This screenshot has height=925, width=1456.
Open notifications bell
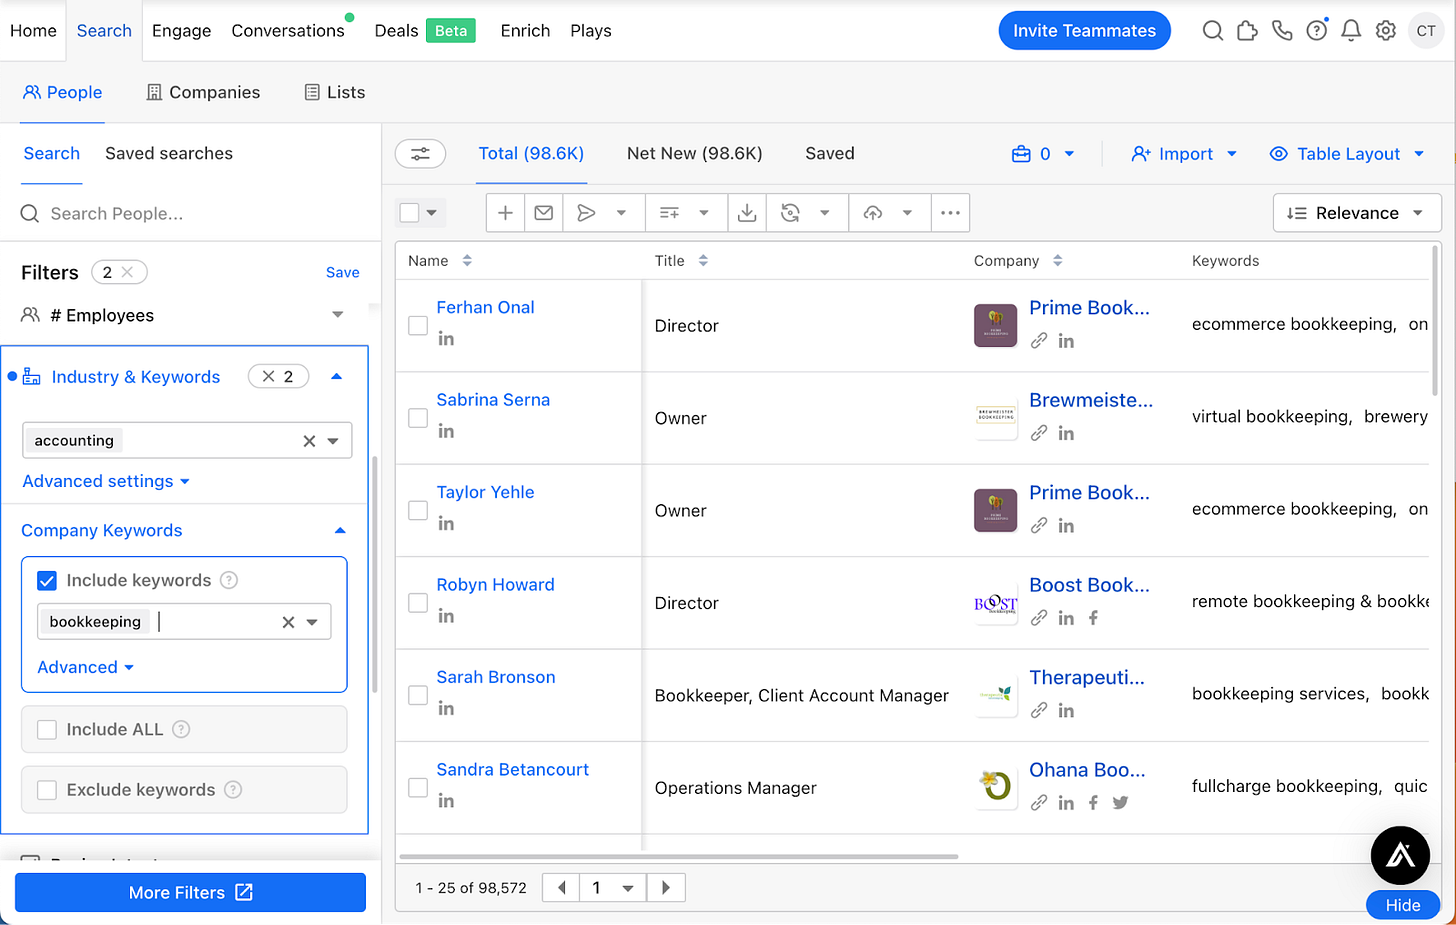[x=1351, y=31]
